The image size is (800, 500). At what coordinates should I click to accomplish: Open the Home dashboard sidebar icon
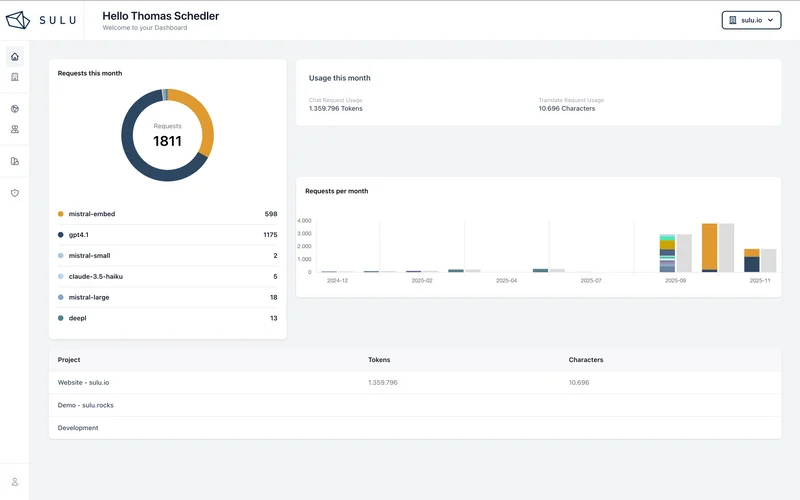tap(15, 57)
